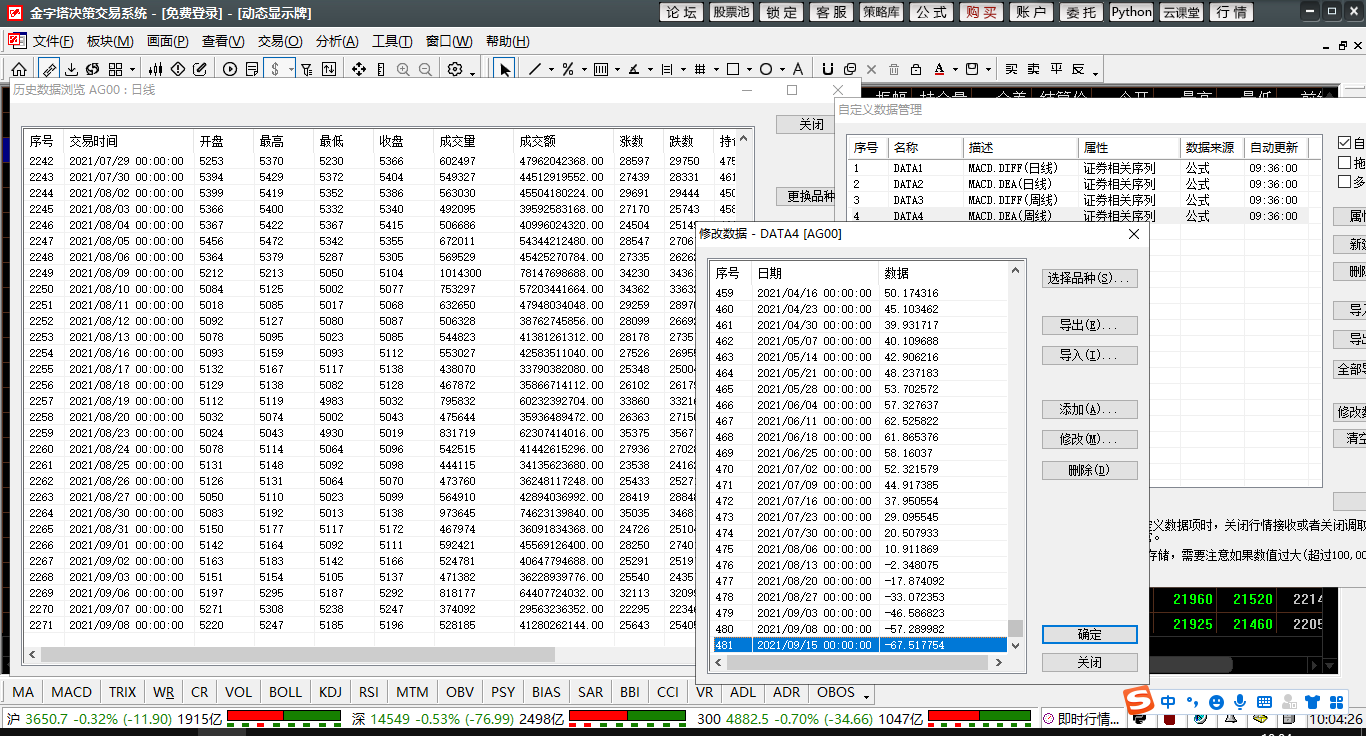Screen dimensions: 1366x736
Task: Click the Sogou emoji smiley icon
Action: tap(1216, 702)
